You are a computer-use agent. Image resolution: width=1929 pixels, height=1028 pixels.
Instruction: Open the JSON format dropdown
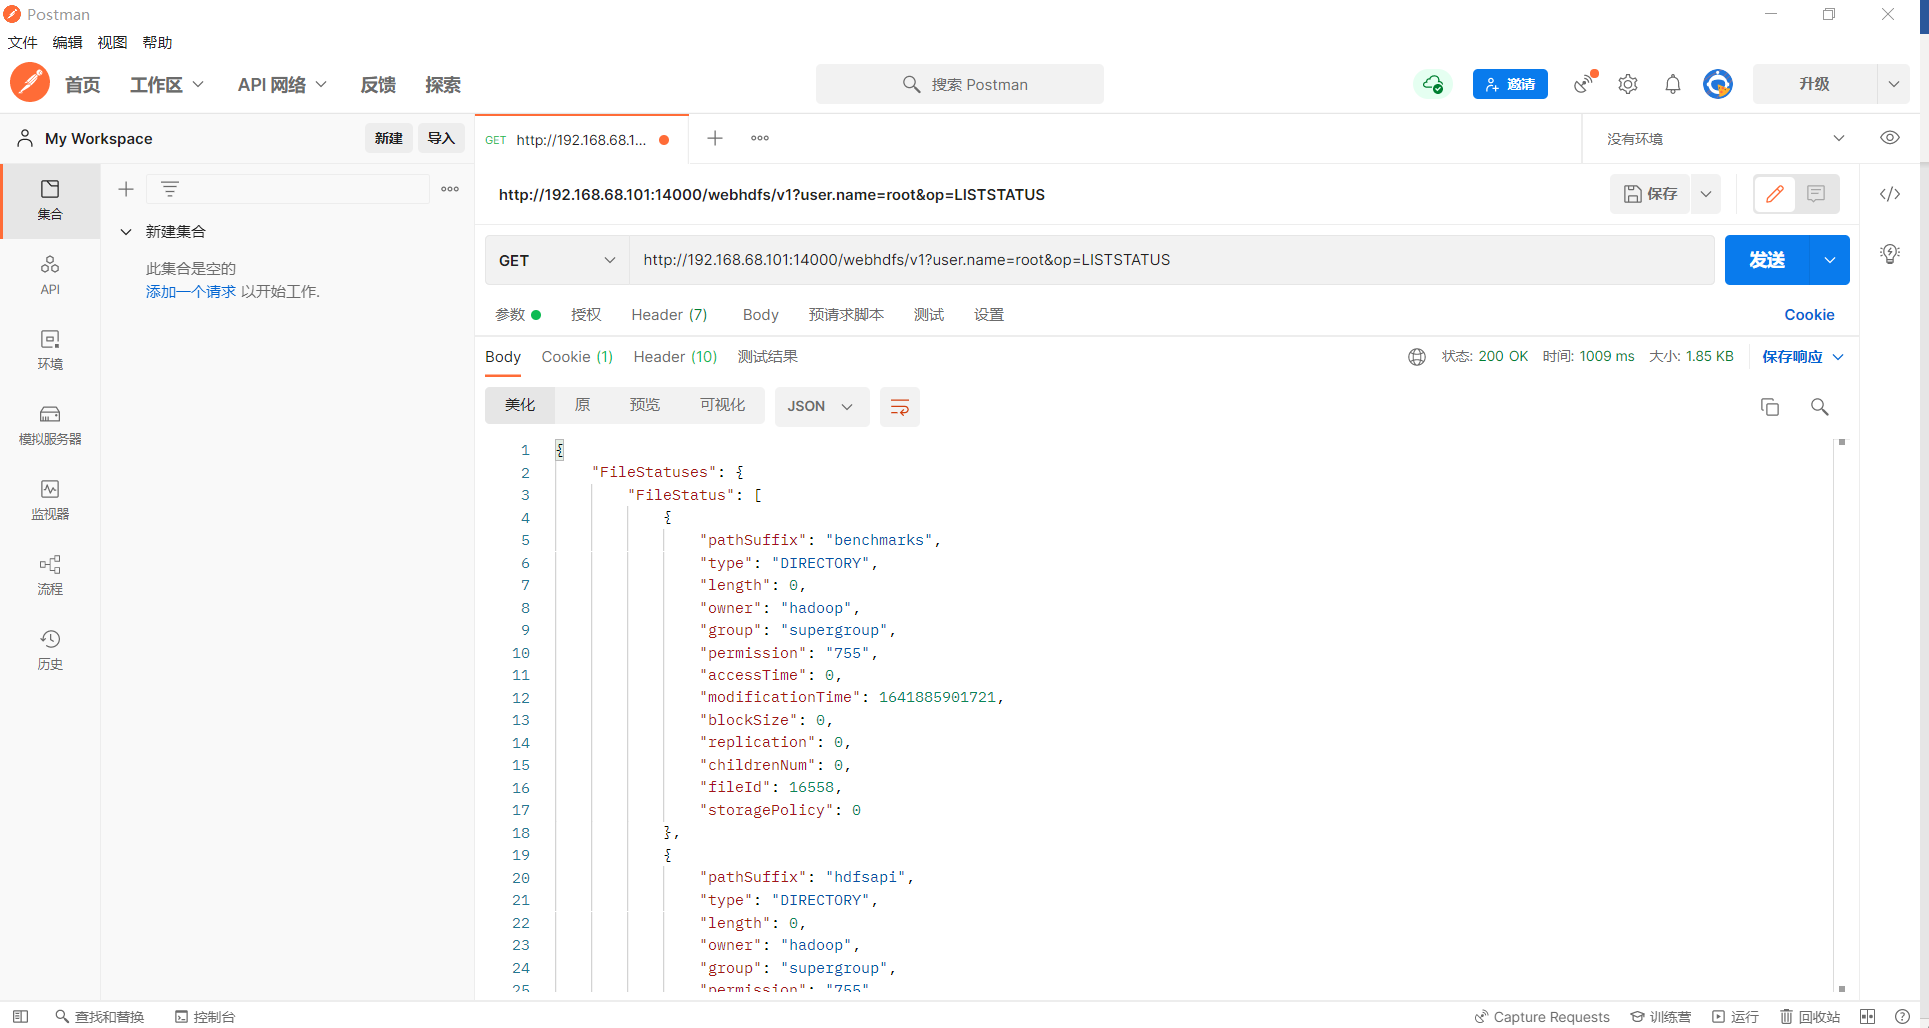point(821,406)
